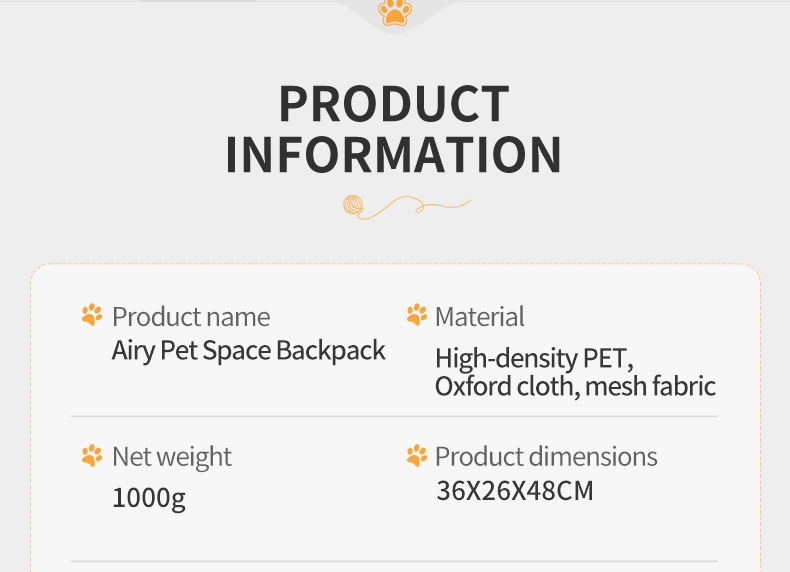Viewport: 790px width, 572px height.
Task: Click the Oxford cloth, mesh fabric line
Action: pos(575,386)
